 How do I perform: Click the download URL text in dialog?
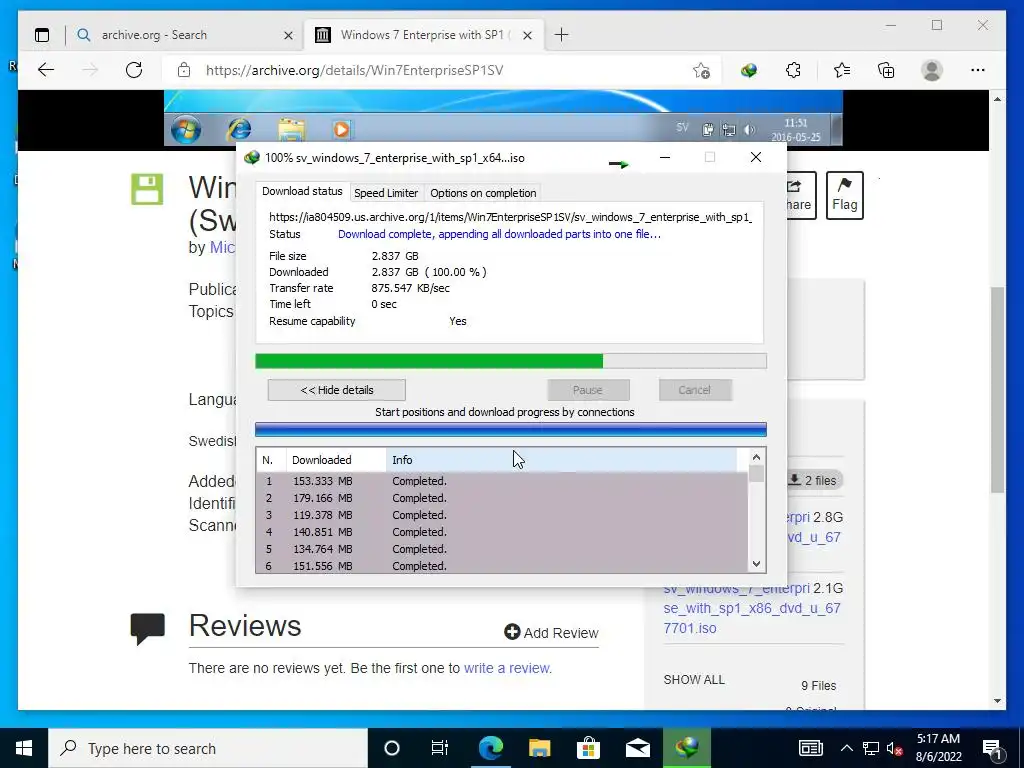511,217
